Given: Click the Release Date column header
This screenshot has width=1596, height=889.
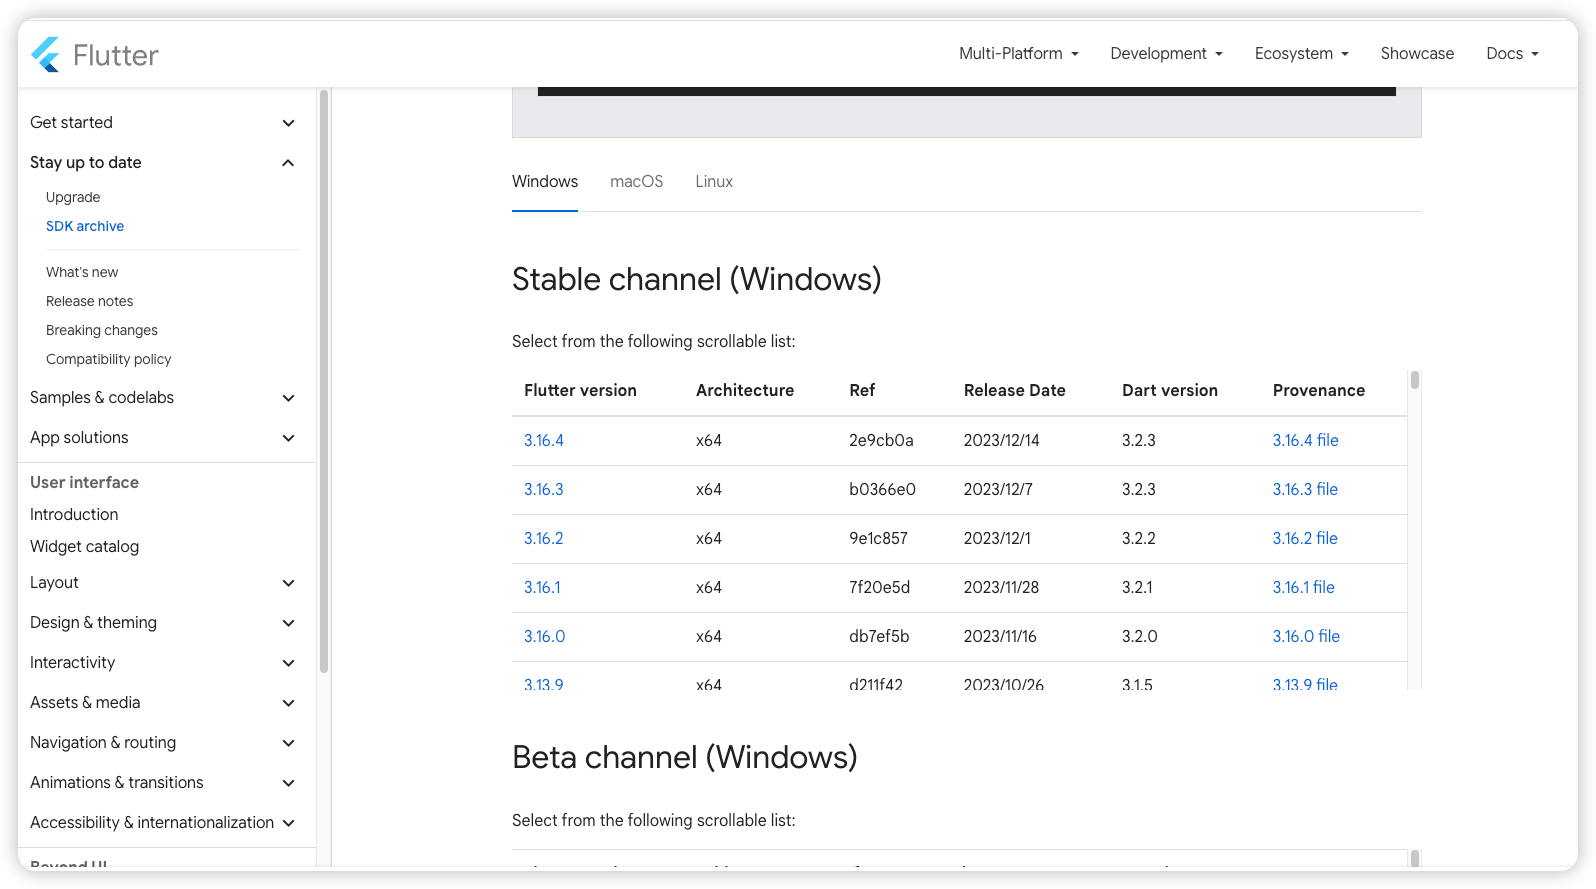Looking at the screenshot, I should click(1015, 390).
